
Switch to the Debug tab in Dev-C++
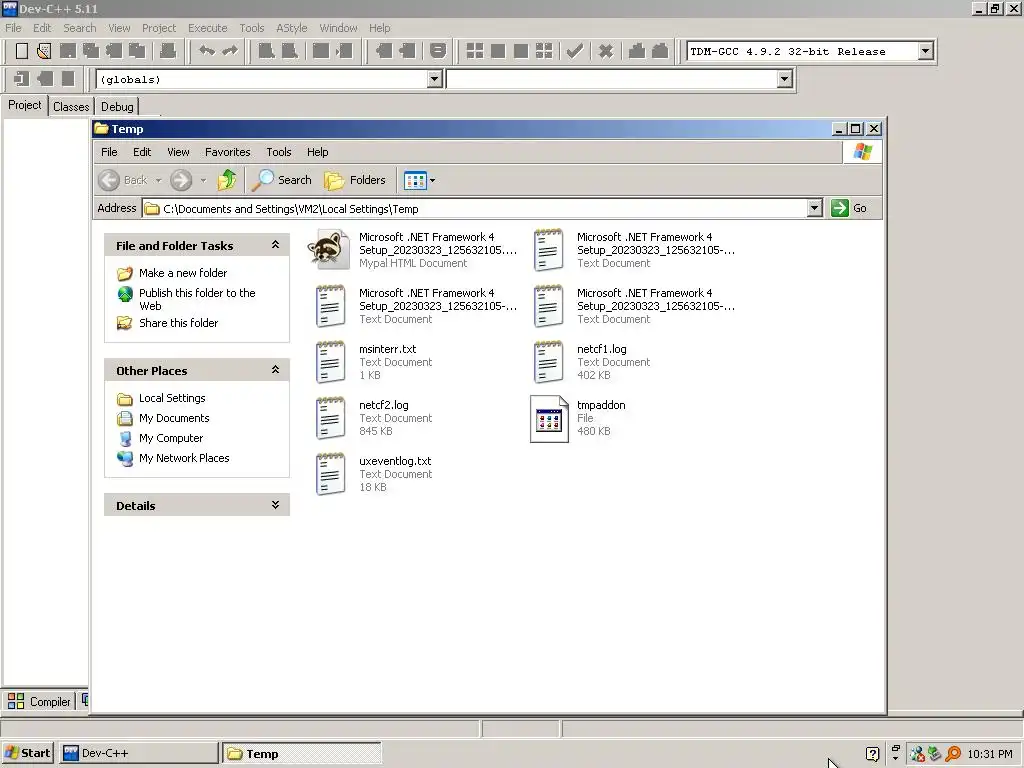coord(117,106)
